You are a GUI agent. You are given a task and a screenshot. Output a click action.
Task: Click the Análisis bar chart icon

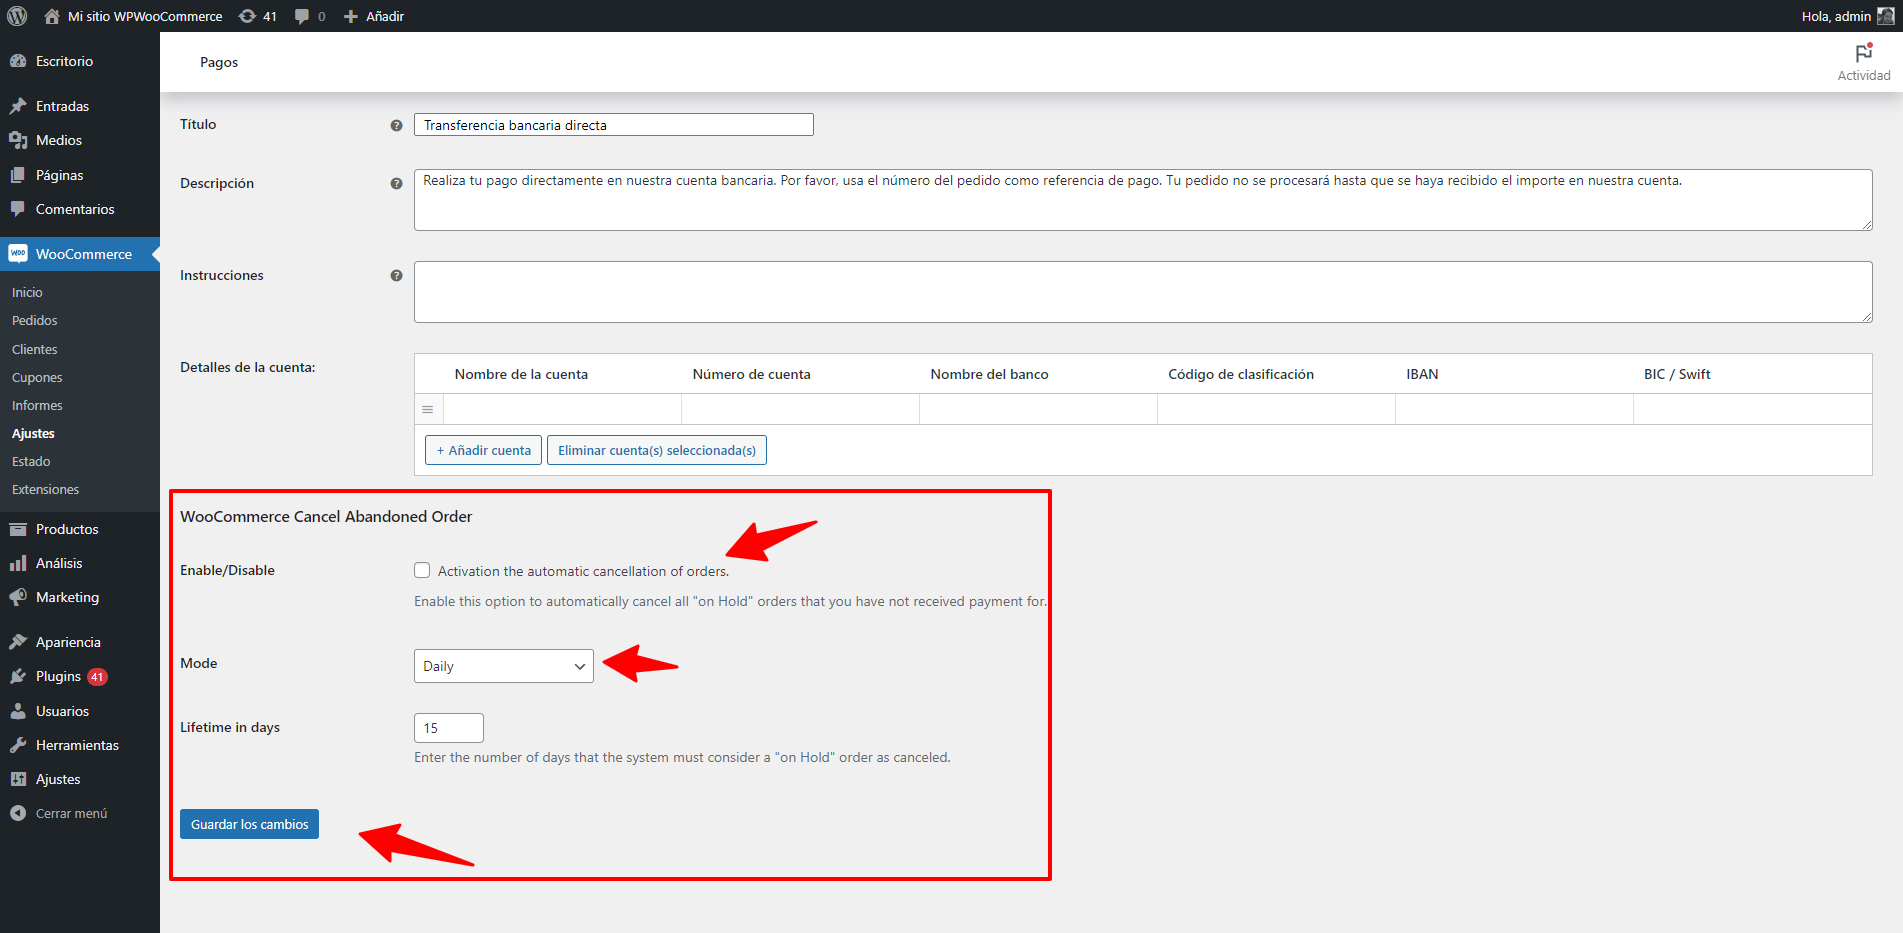18,563
